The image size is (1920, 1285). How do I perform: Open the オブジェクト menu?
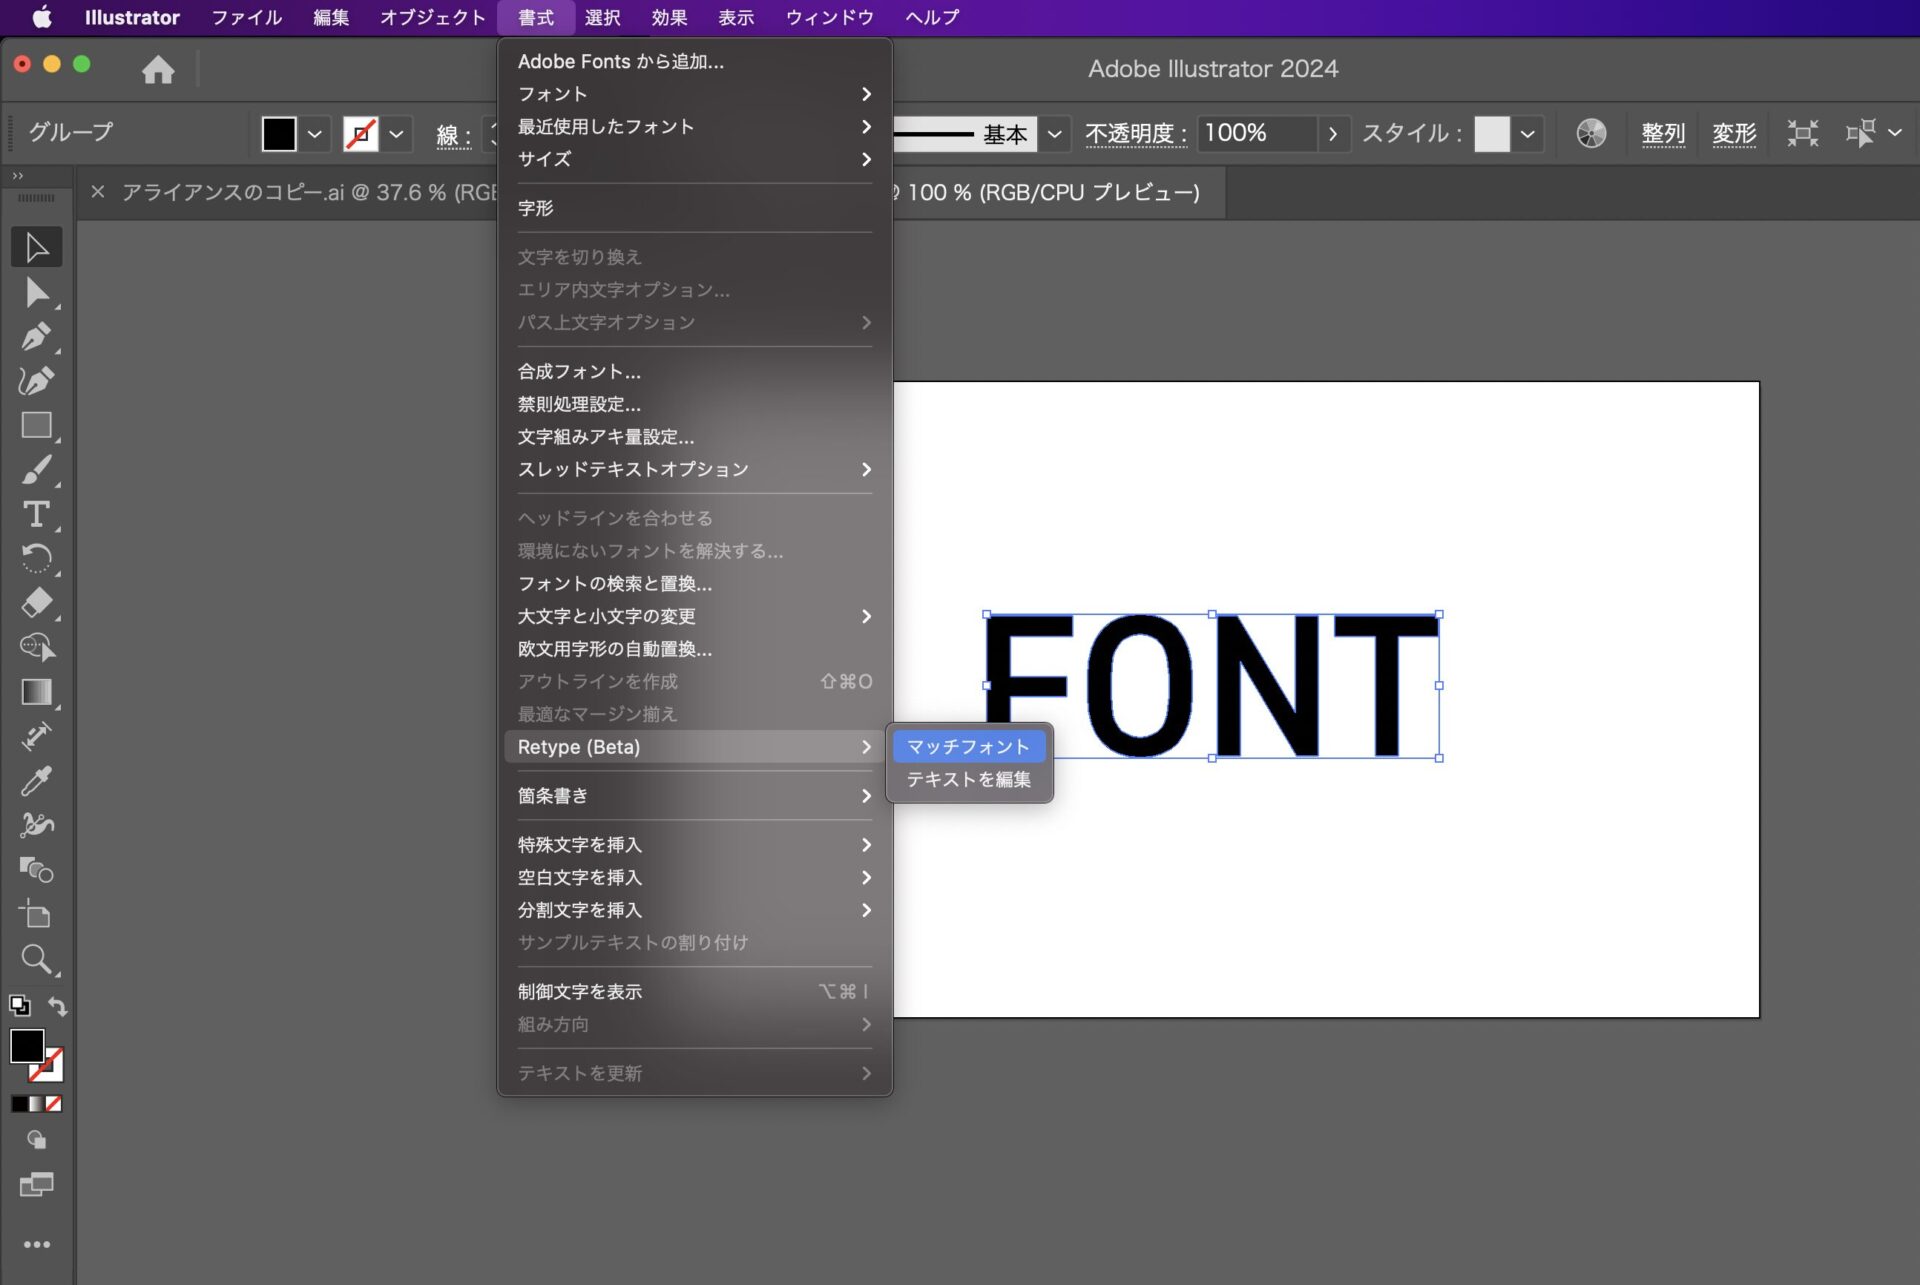(x=432, y=17)
